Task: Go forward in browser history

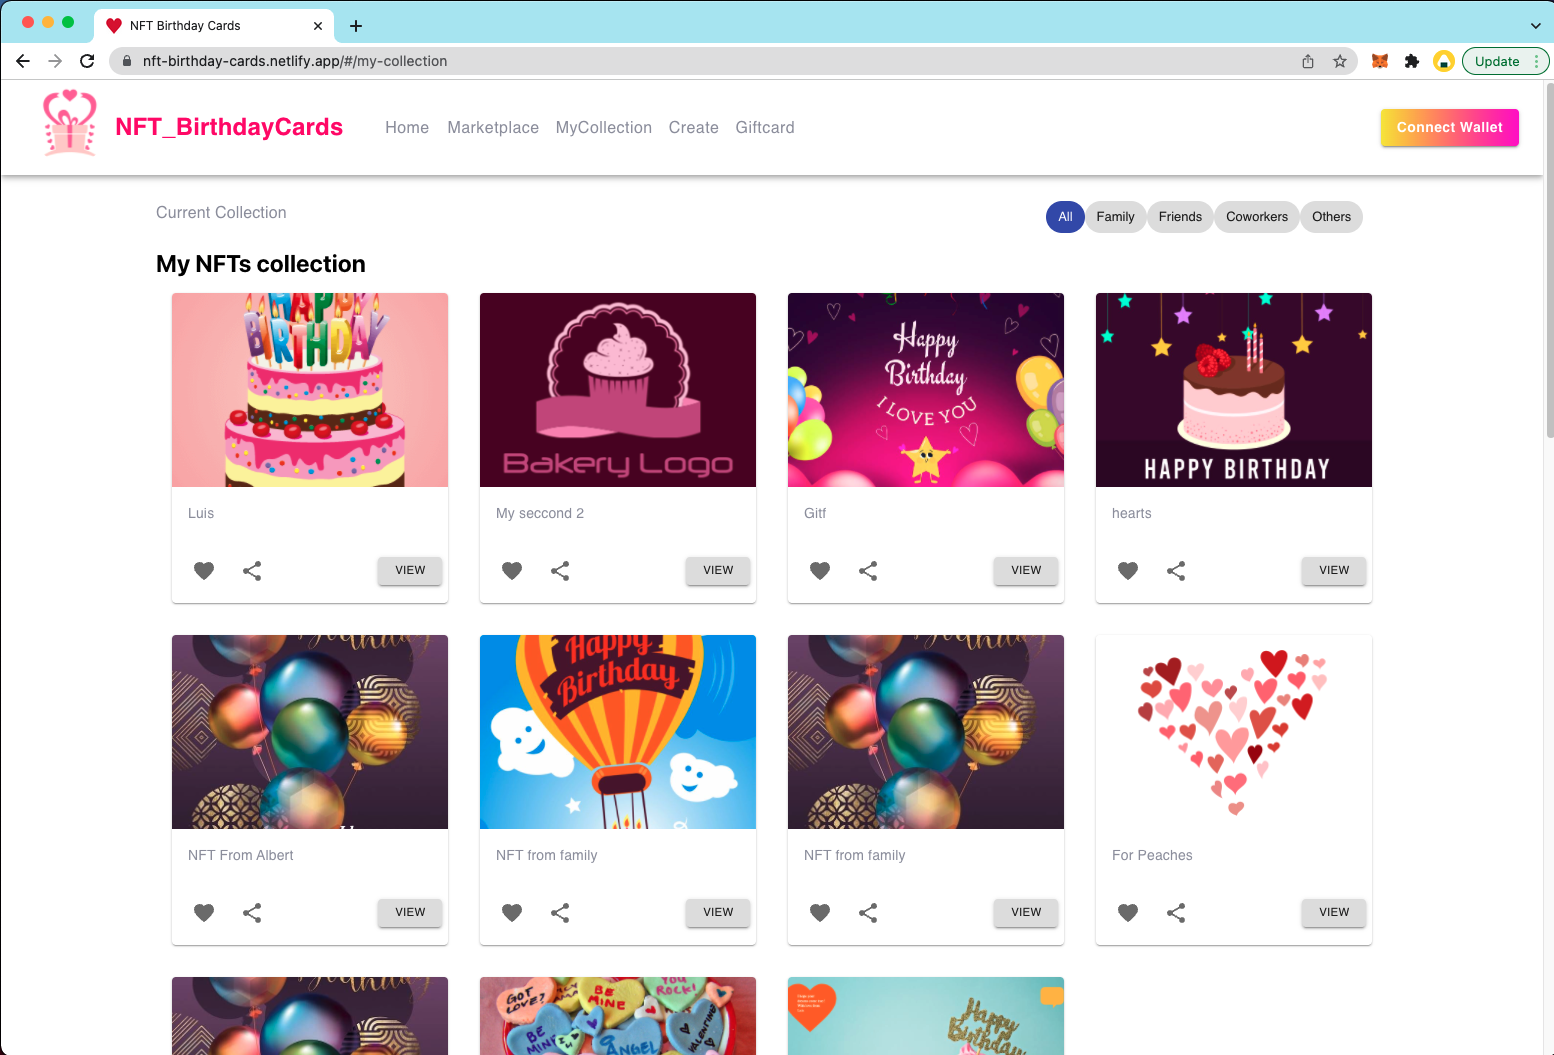Action: 55,61
